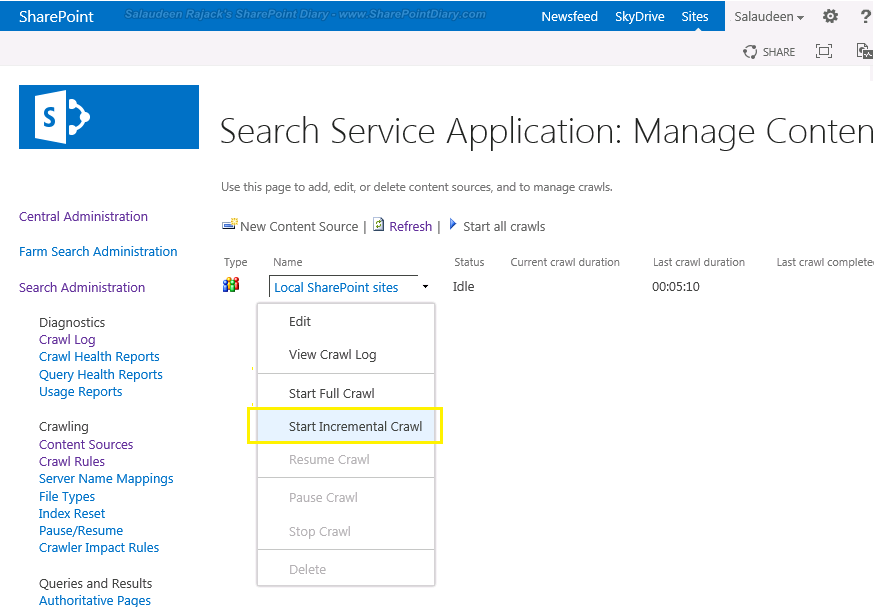Click the focus on content icon
The width and height of the screenshot is (874, 607).
tap(824, 51)
